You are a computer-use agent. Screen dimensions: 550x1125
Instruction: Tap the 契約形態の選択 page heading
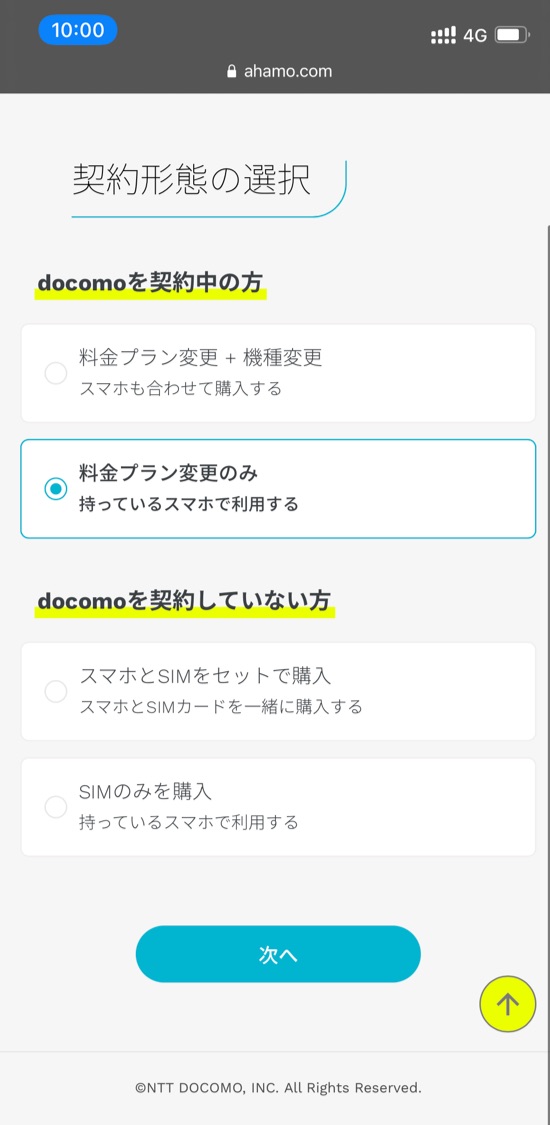pos(191,181)
